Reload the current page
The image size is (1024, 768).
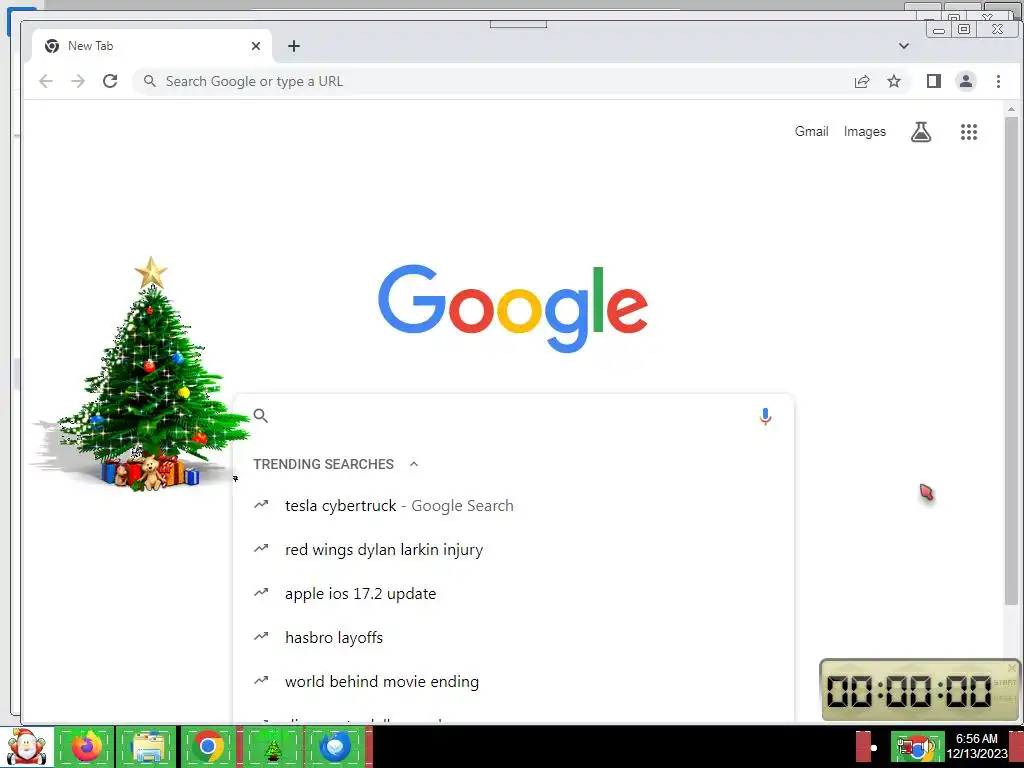tap(110, 81)
